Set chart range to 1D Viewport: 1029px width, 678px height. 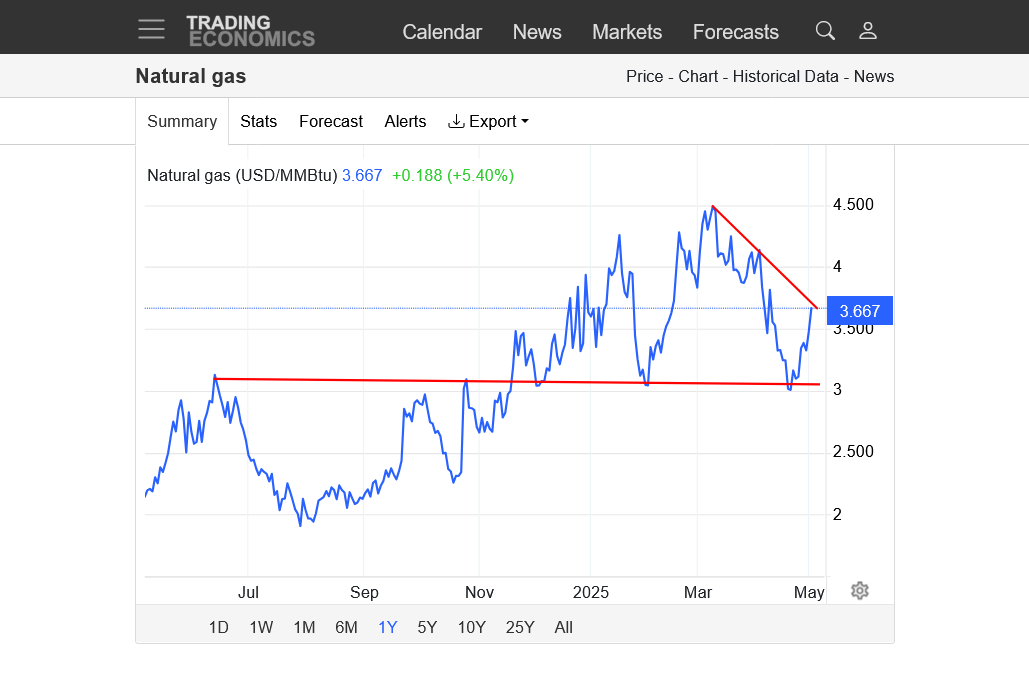(x=218, y=627)
